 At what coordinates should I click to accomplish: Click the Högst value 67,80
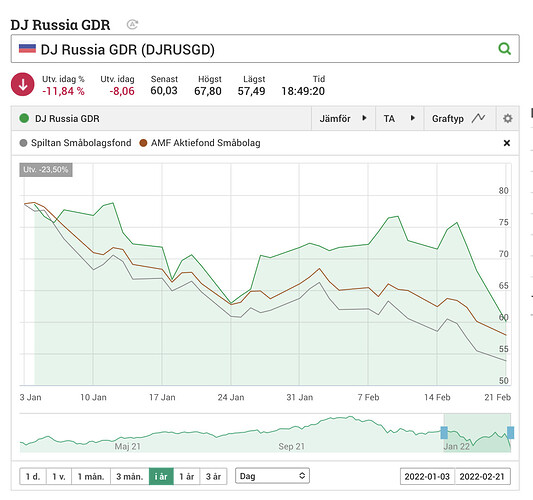click(x=208, y=91)
